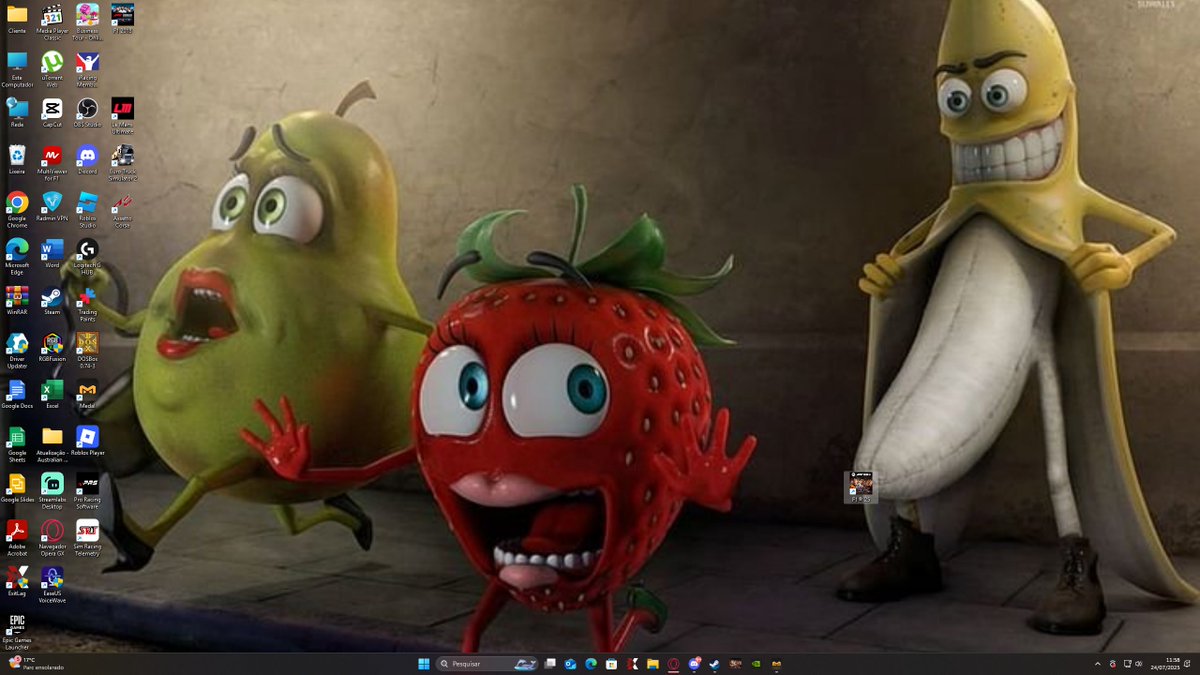Select the Trading Paints shortcut
This screenshot has width=1200, height=675.
pos(87,304)
